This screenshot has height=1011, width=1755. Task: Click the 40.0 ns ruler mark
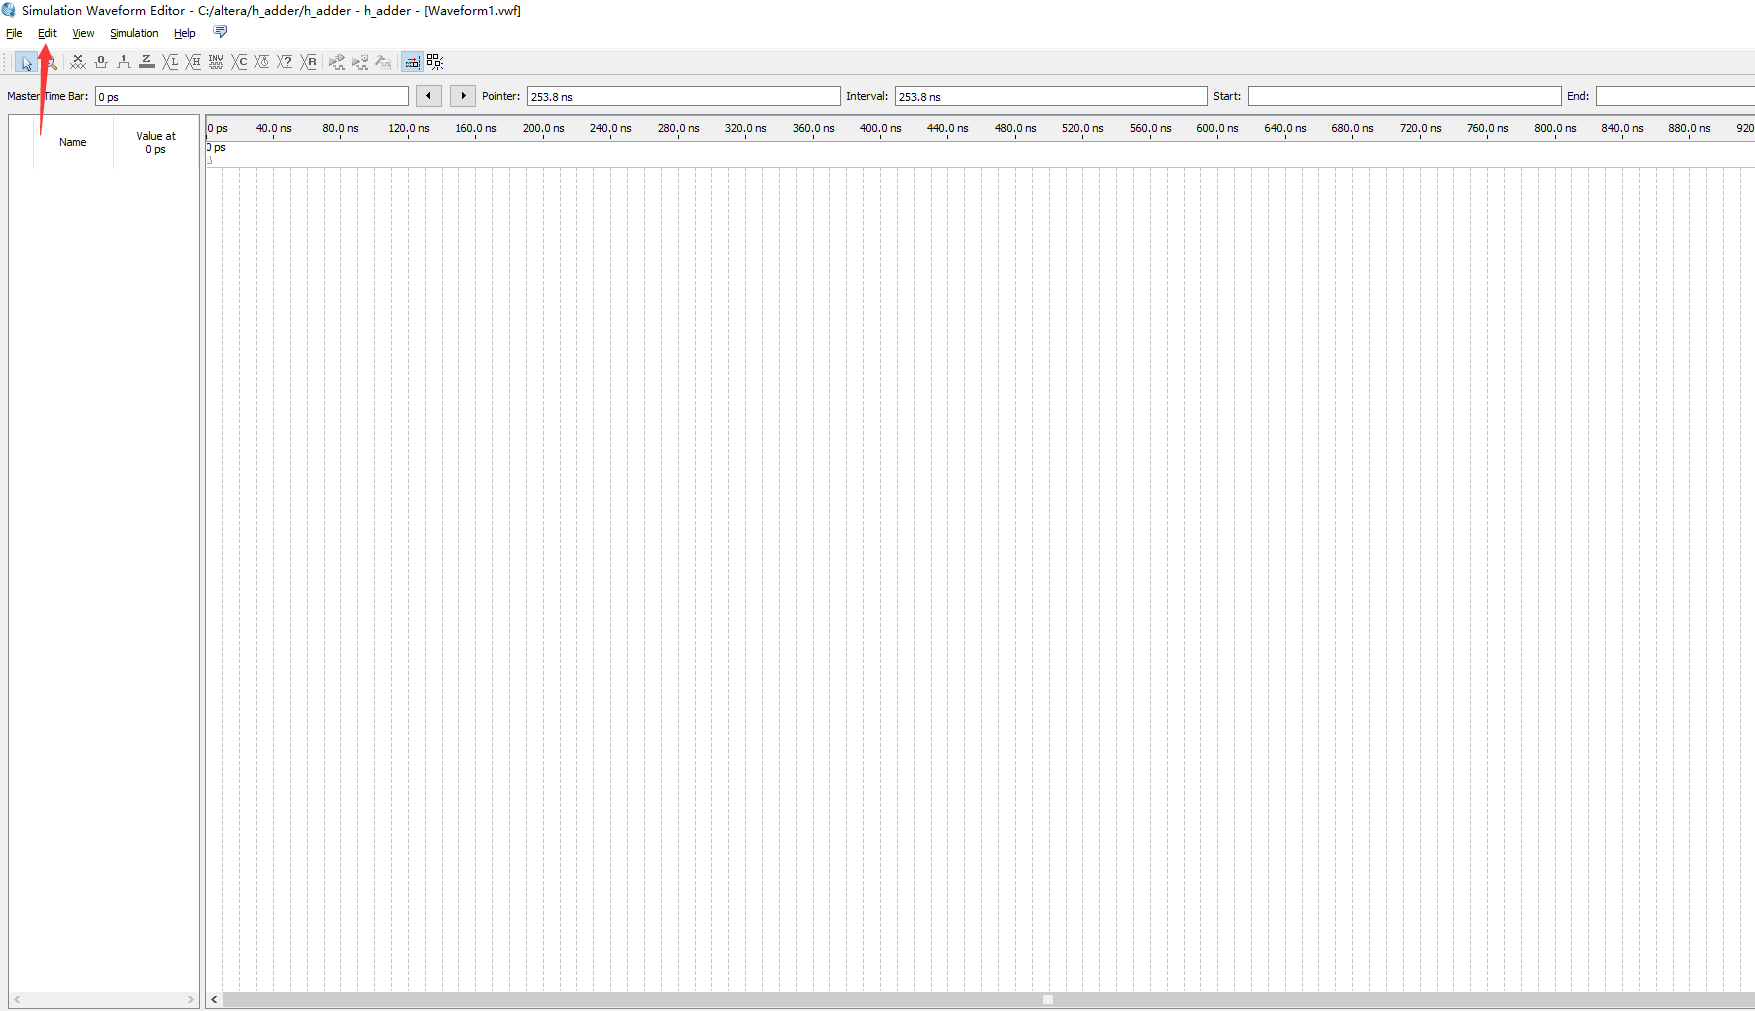(274, 128)
